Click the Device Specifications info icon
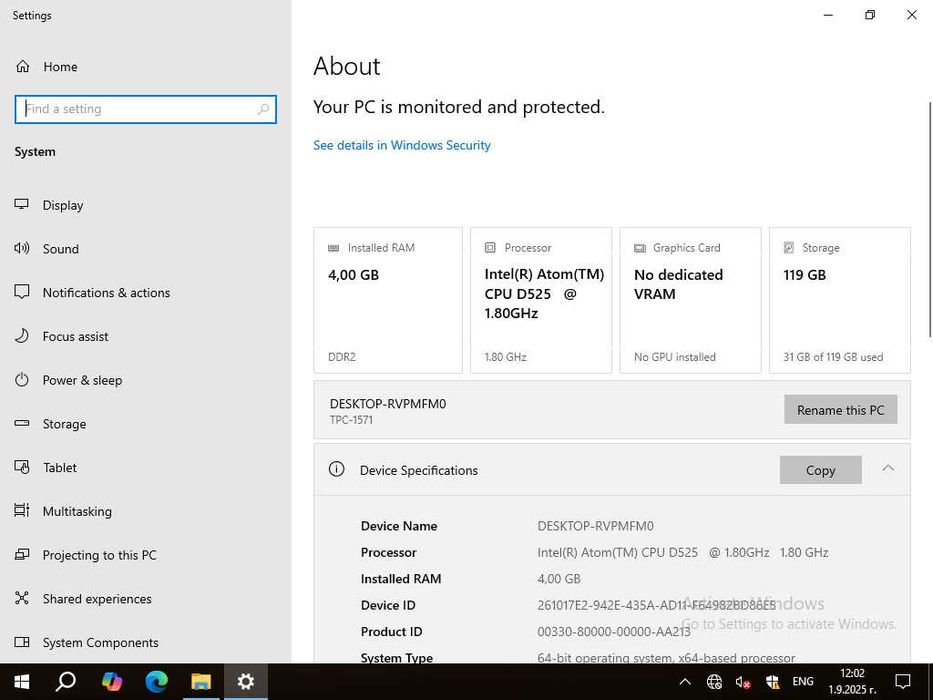The width and height of the screenshot is (933, 700). coord(336,469)
